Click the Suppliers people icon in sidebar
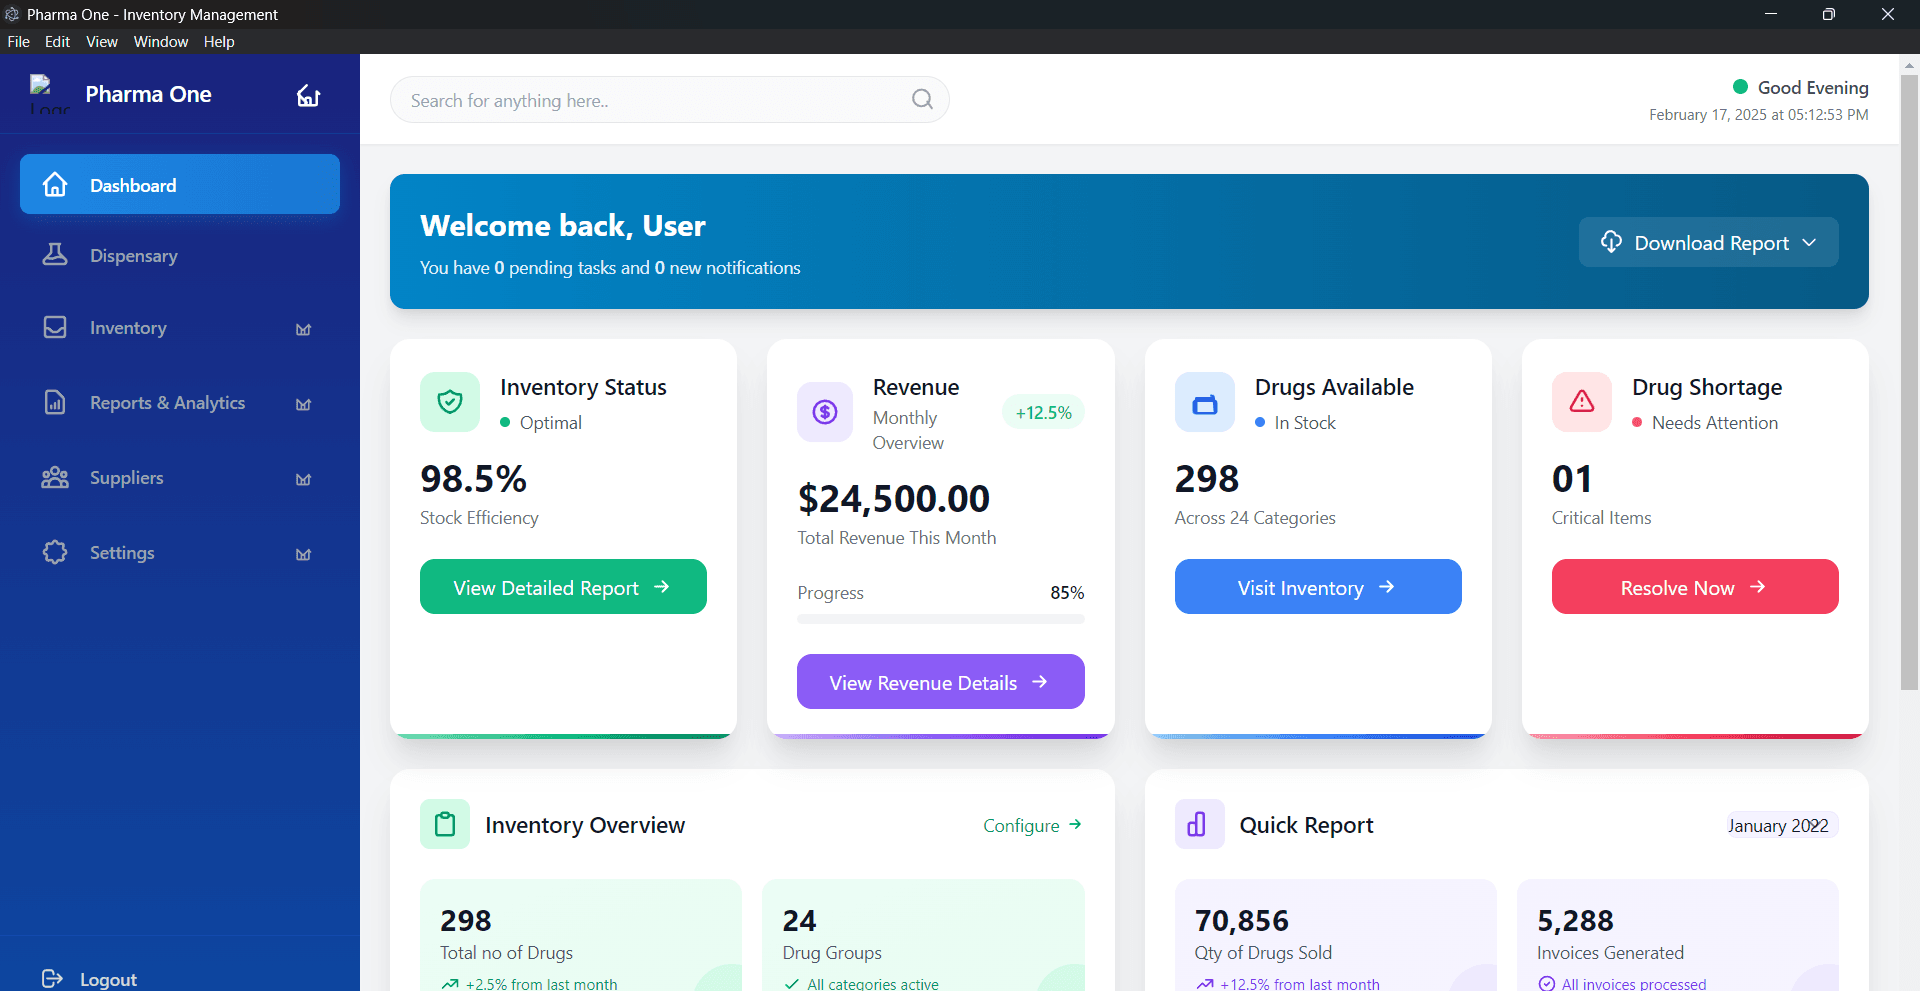The image size is (1920, 991). point(55,477)
